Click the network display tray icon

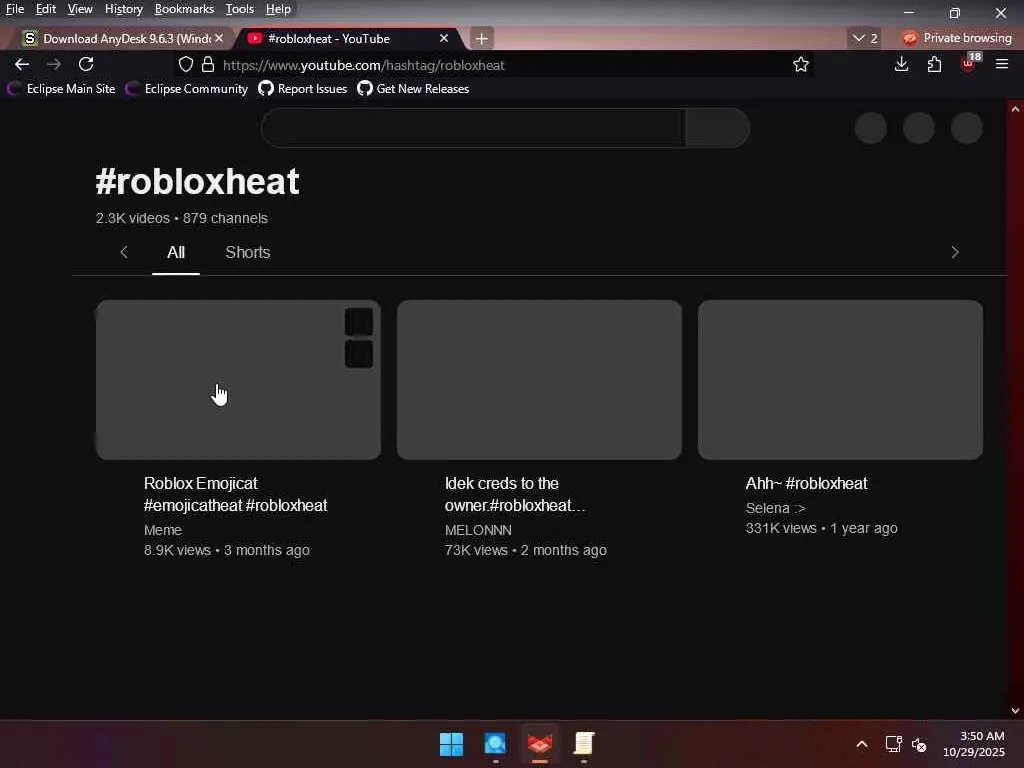pos(893,744)
